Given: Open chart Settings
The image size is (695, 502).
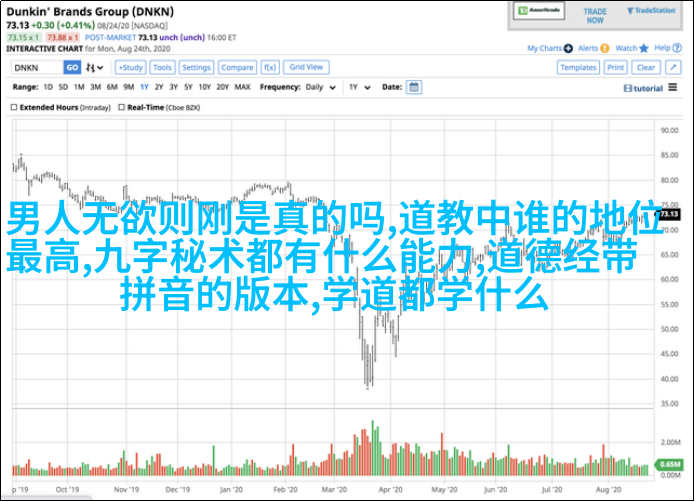Looking at the screenshot, I should [196, 67].
